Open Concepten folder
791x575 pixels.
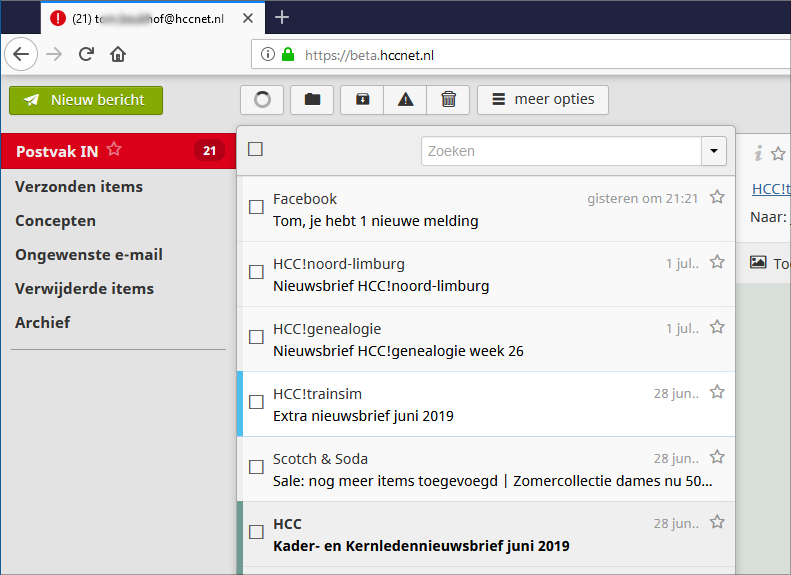[55, 221]
